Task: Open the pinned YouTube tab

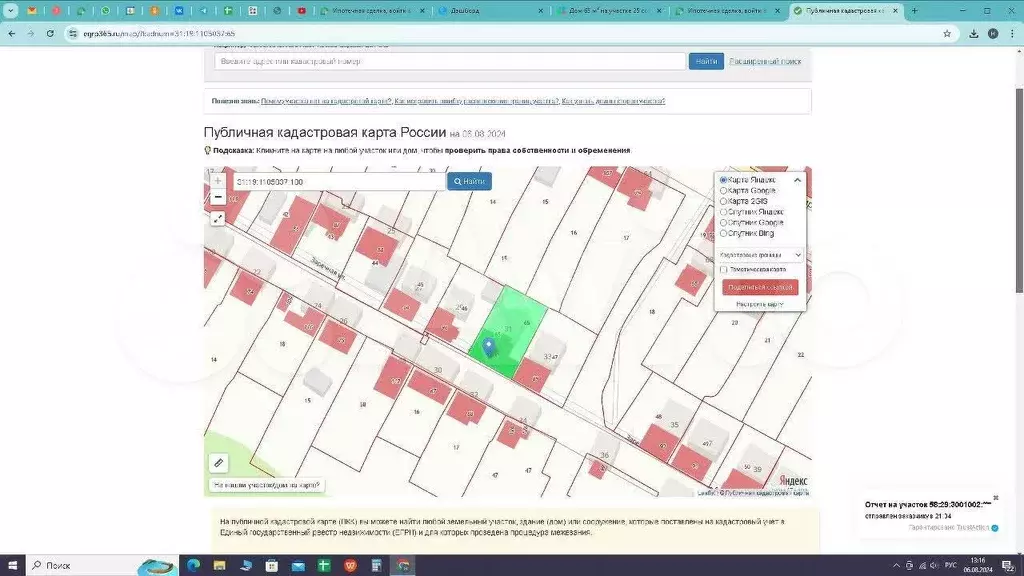Action: point(302,10)
